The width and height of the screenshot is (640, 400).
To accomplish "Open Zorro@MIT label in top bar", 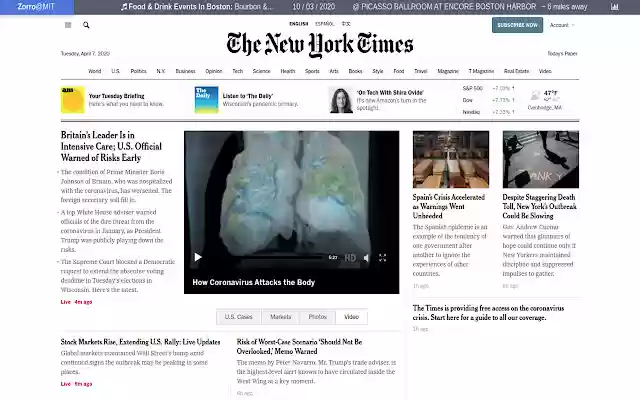I will (36, 7).
